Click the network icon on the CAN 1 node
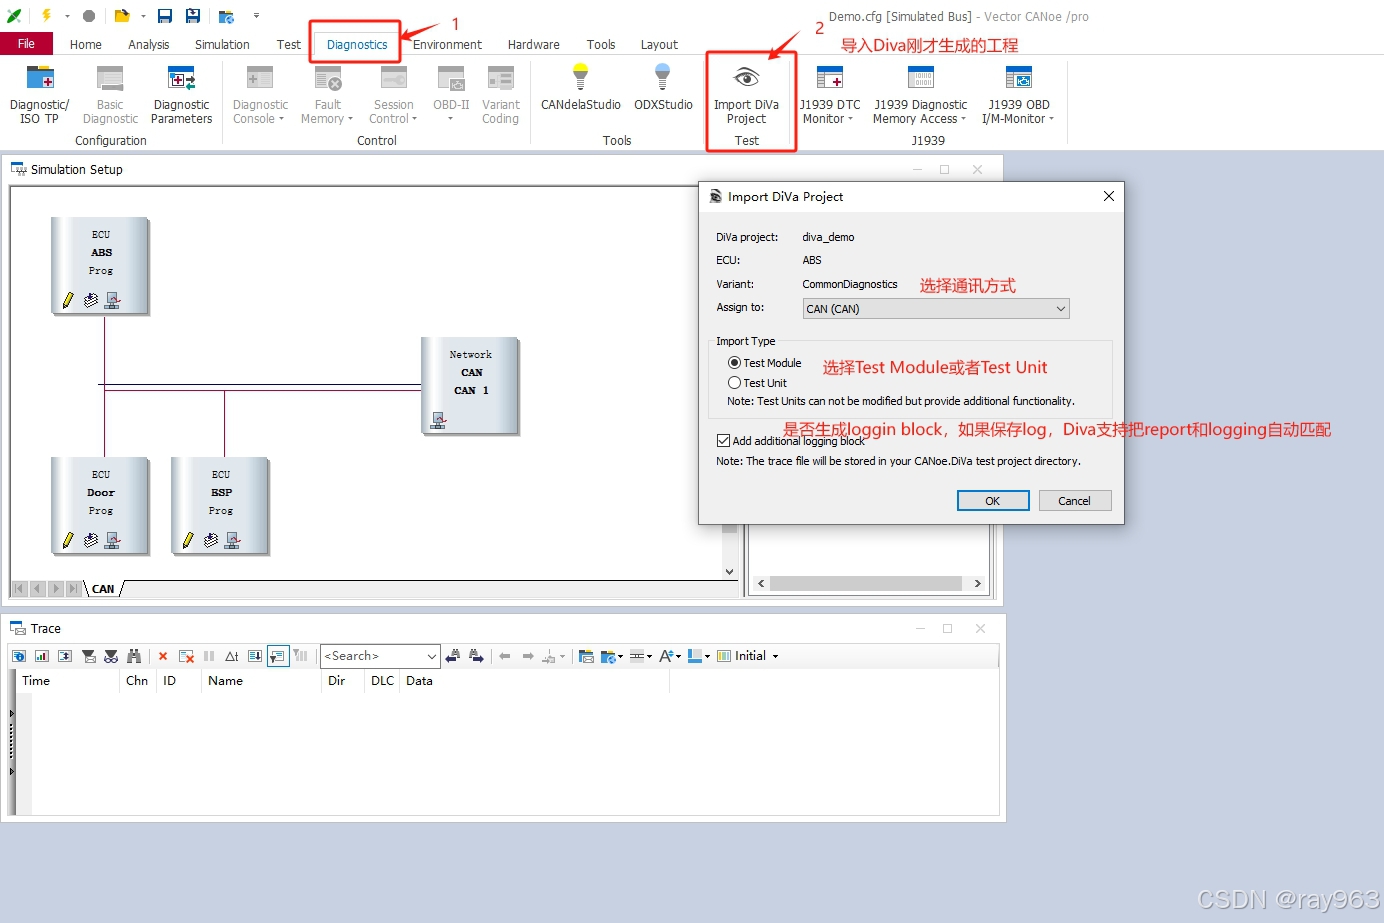 [x=438, y=420]
